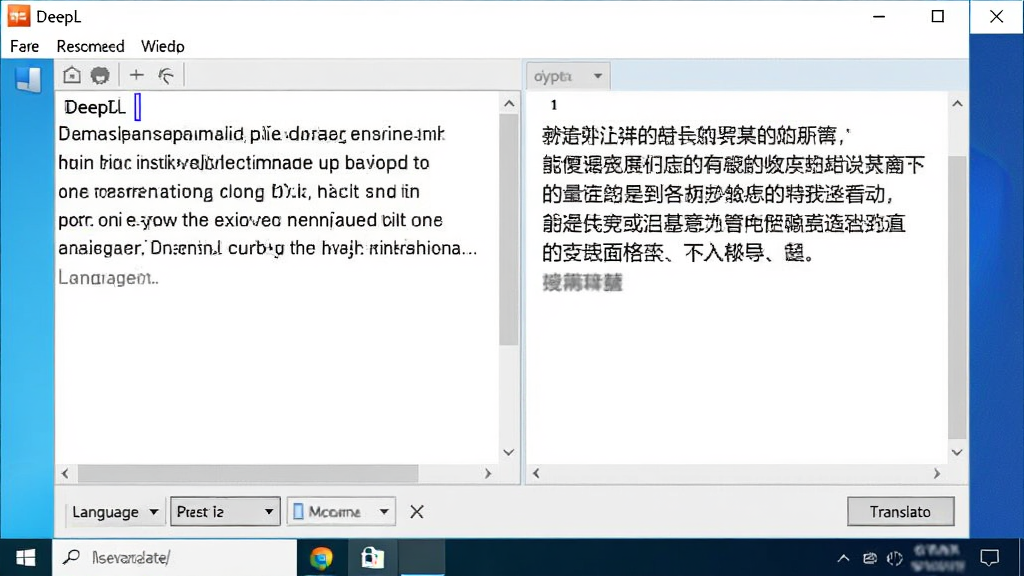
Task: Click the taskbar search box
Action: coord(174,558)
